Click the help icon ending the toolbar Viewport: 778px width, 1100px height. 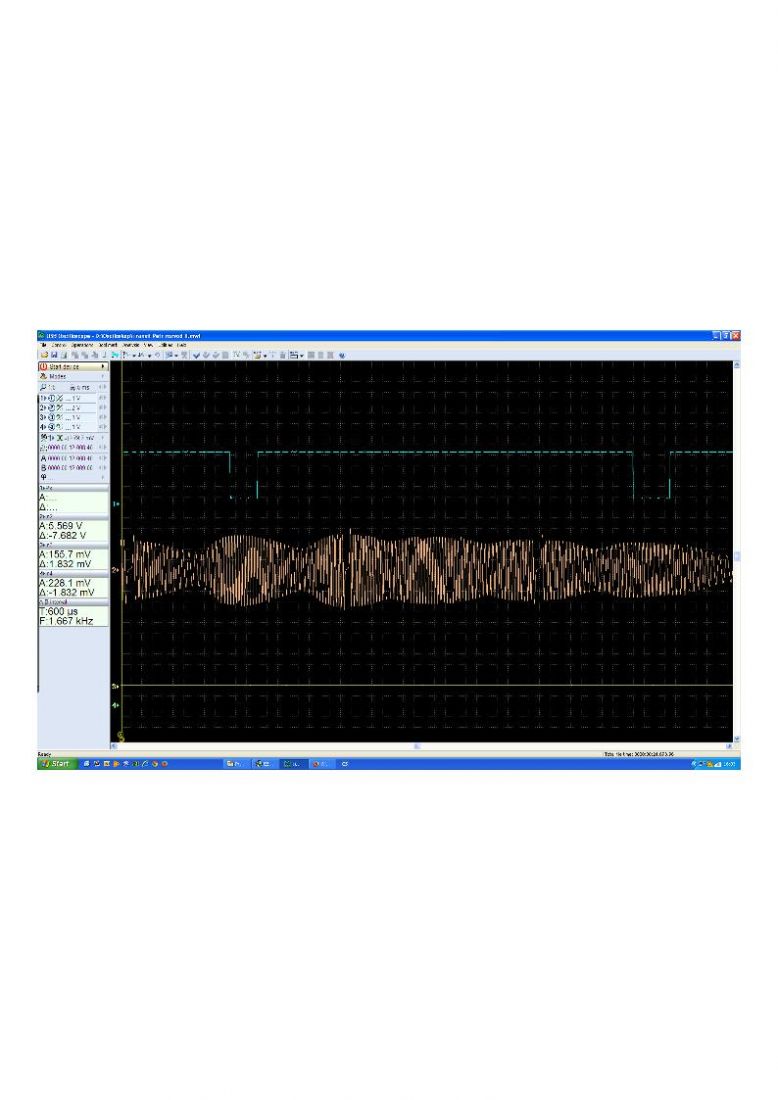[x=342, y=356]
